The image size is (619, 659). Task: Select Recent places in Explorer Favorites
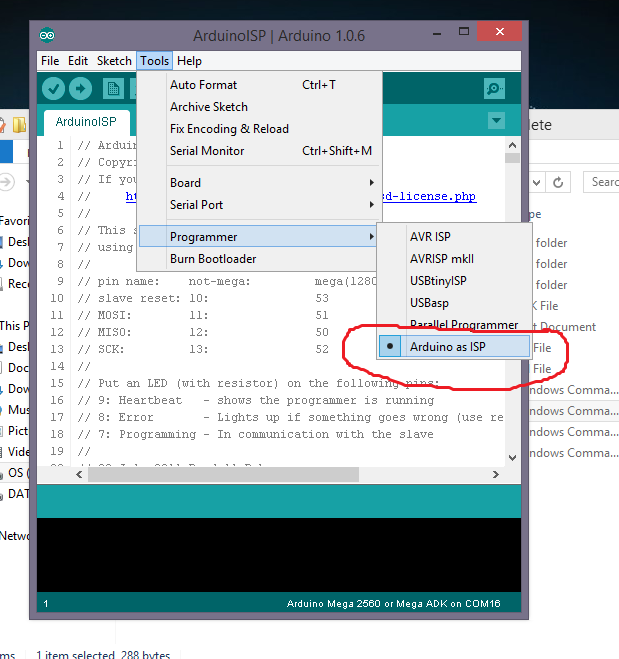[x=15, y=284]
